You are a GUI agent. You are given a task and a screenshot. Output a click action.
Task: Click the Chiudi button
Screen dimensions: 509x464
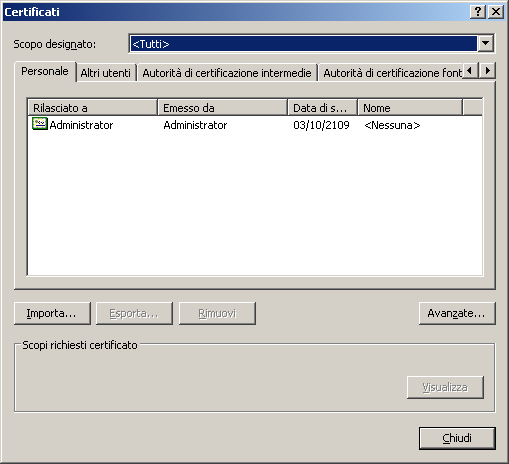457,438
